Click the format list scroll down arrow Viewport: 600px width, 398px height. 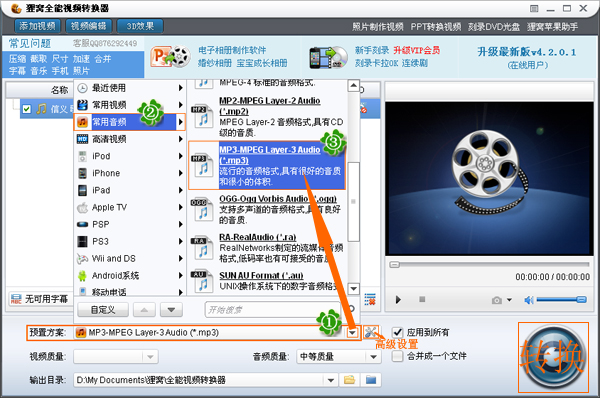[x=353, y=289]
